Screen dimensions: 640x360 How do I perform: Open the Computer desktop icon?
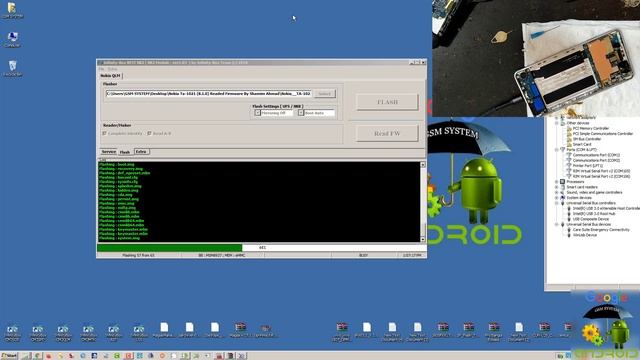[x=12, y=39]
